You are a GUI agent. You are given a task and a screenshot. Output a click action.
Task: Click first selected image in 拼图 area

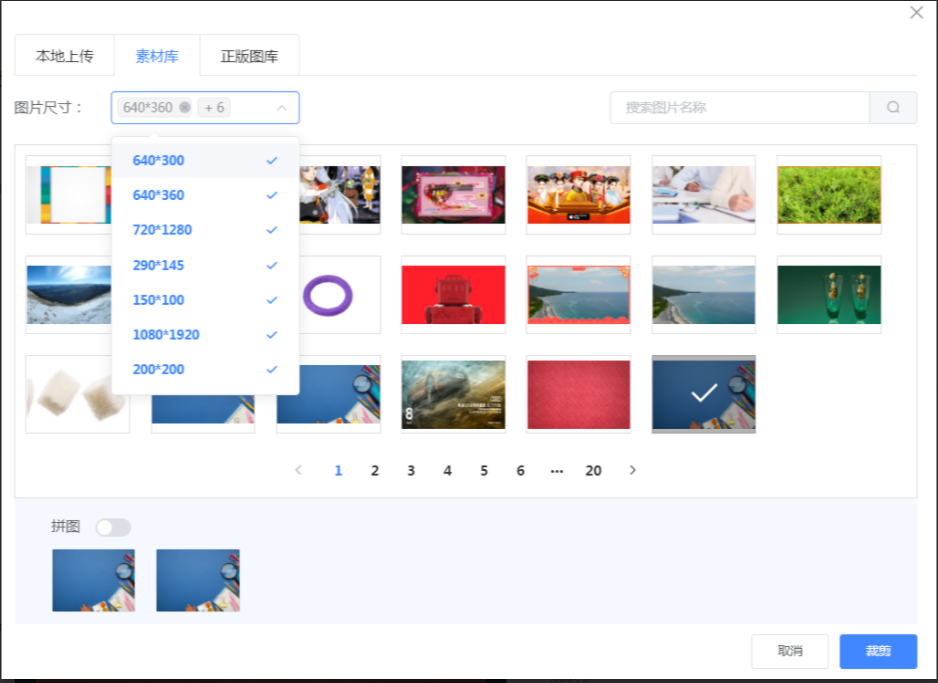(x=93, y=580)
